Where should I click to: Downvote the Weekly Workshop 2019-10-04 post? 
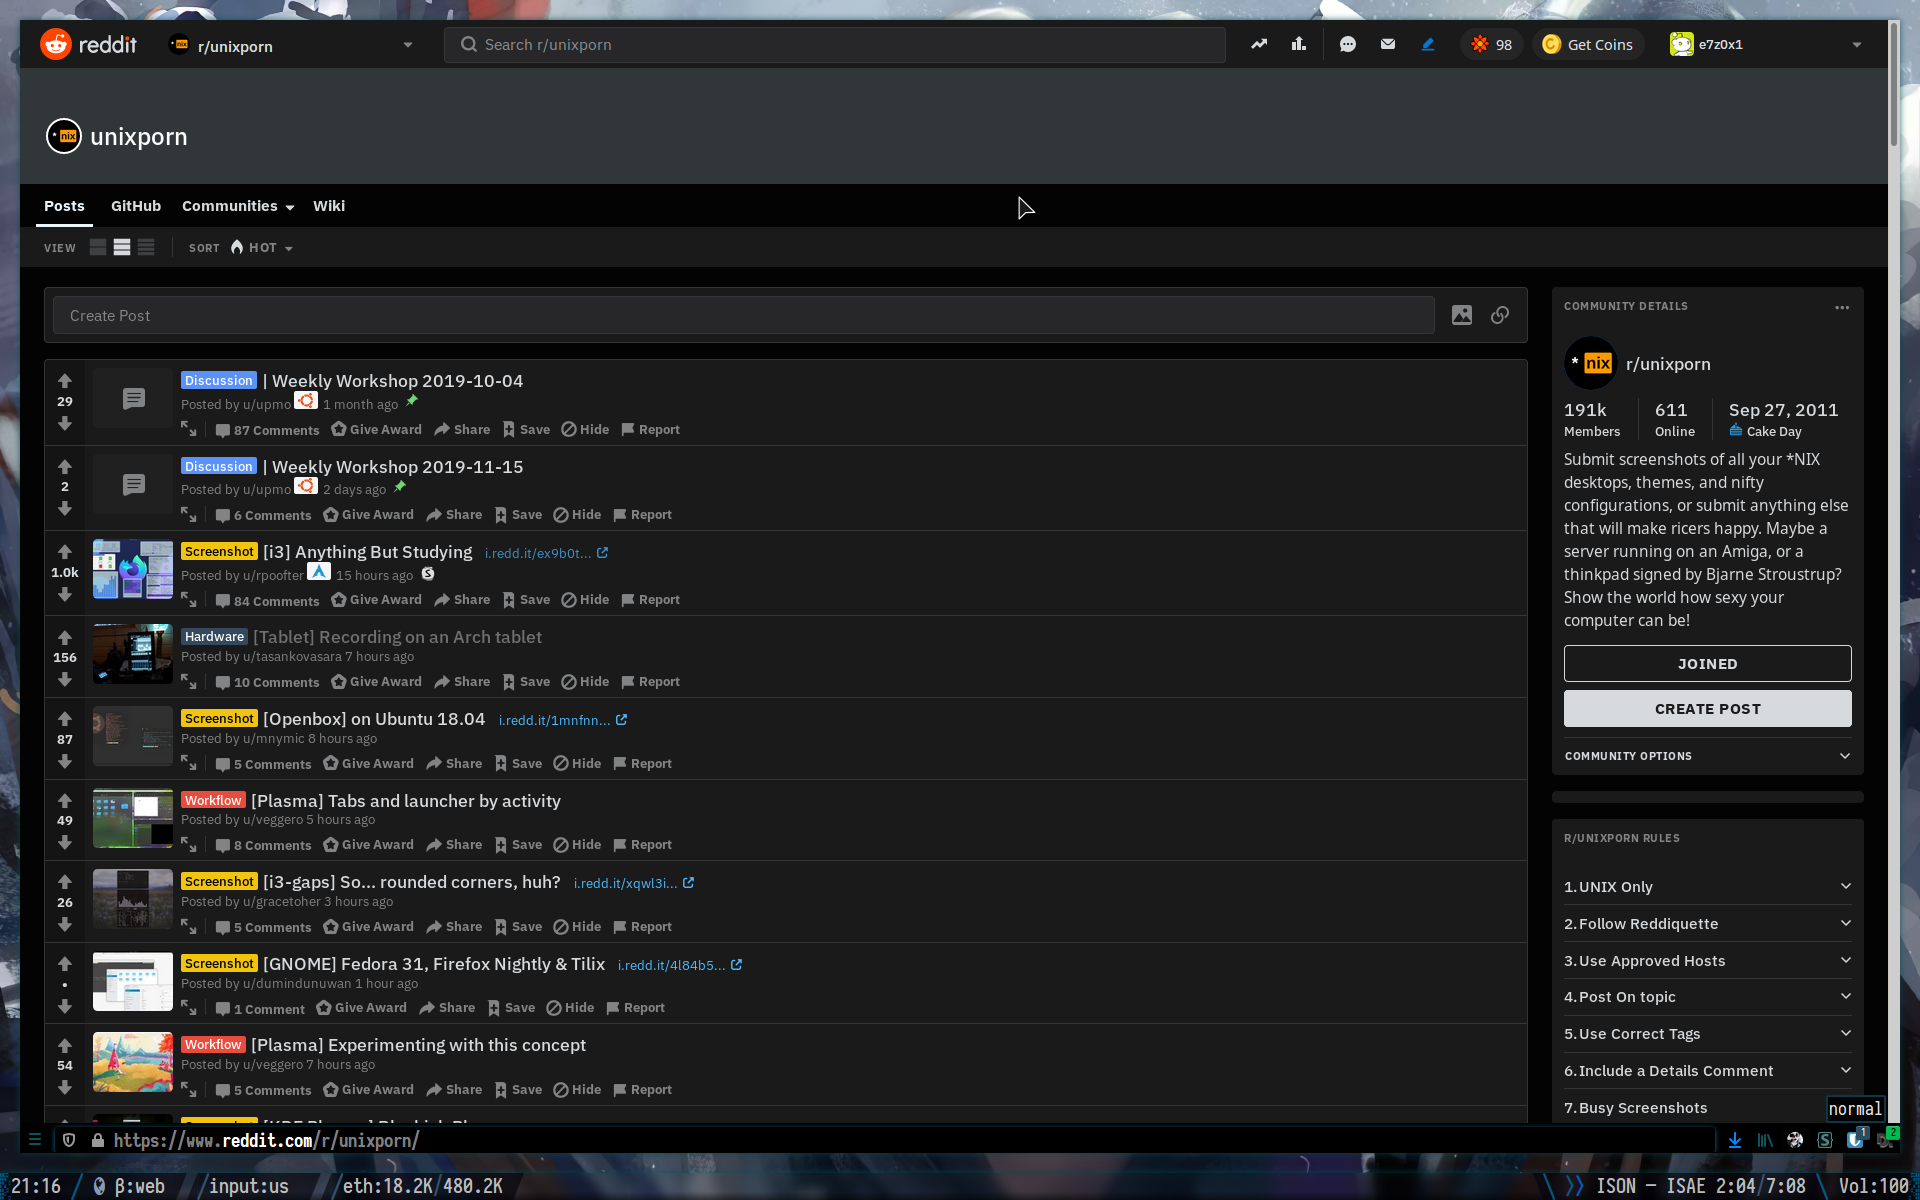tap(65, 424)
